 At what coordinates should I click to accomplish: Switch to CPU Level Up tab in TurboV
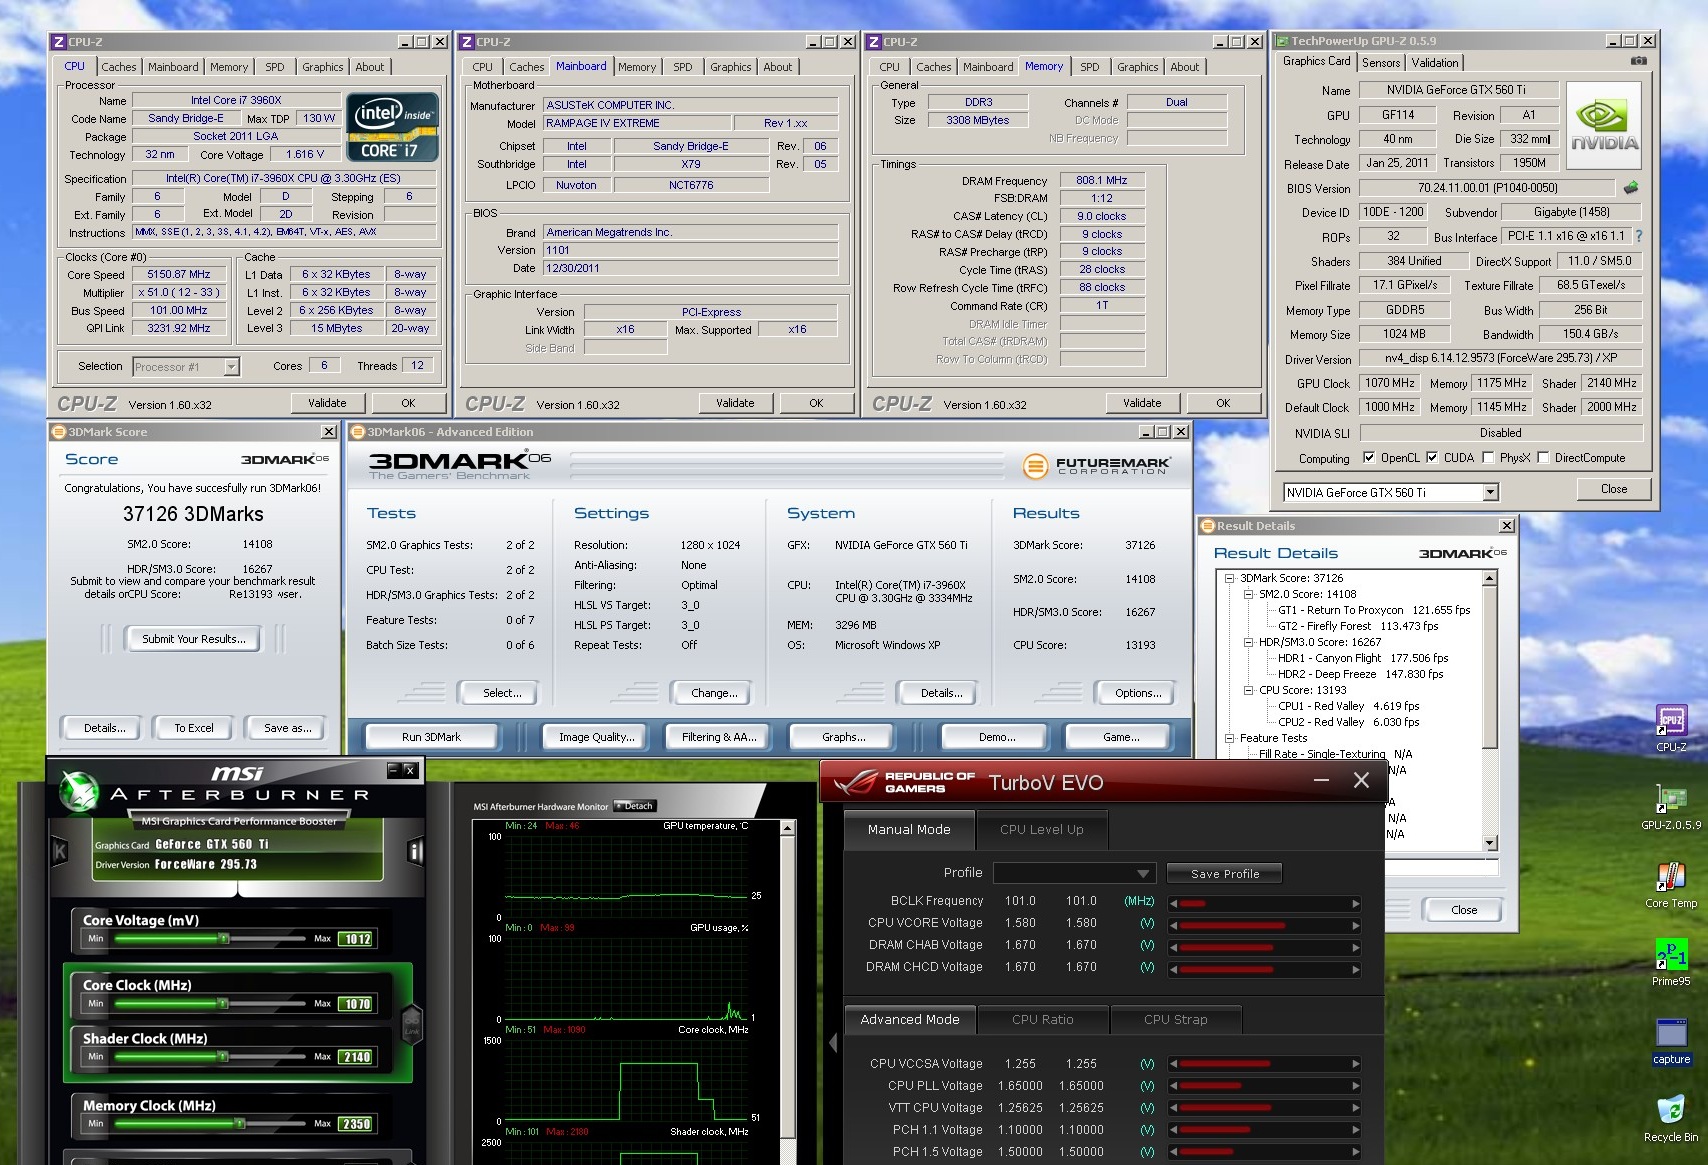pyautogui.click(x=1041, y=830)
